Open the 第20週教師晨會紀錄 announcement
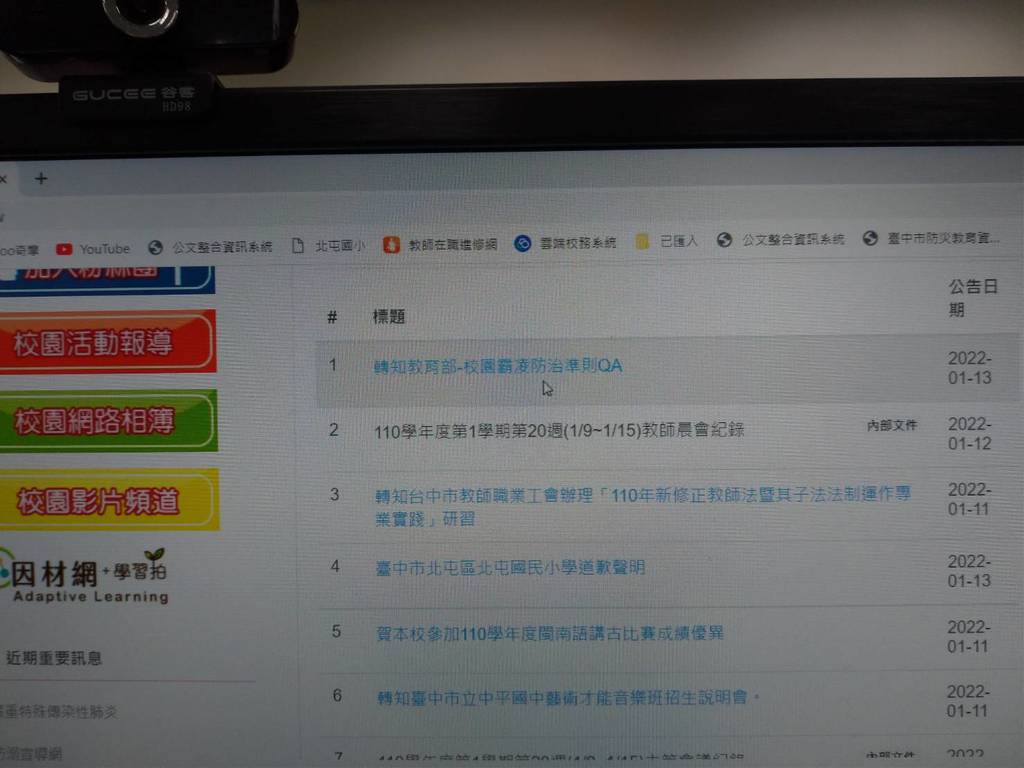 (559, 430)
